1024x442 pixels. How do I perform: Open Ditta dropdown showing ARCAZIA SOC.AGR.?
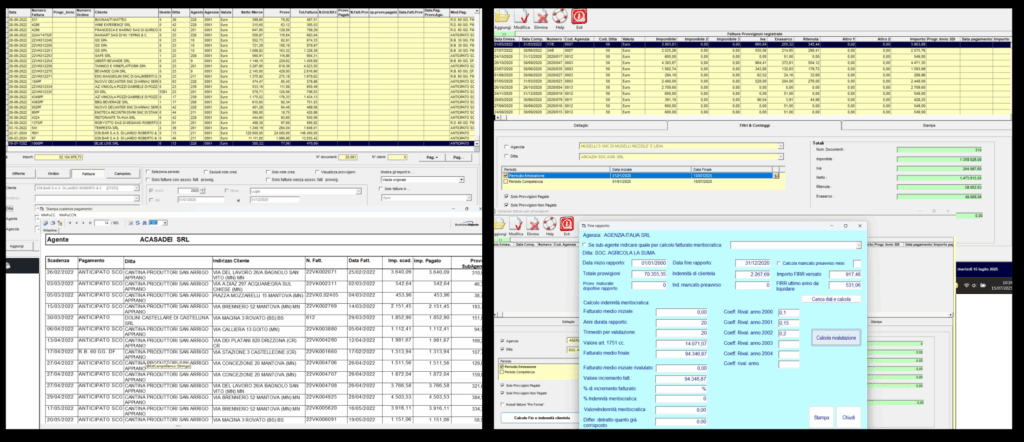(780, 157)
